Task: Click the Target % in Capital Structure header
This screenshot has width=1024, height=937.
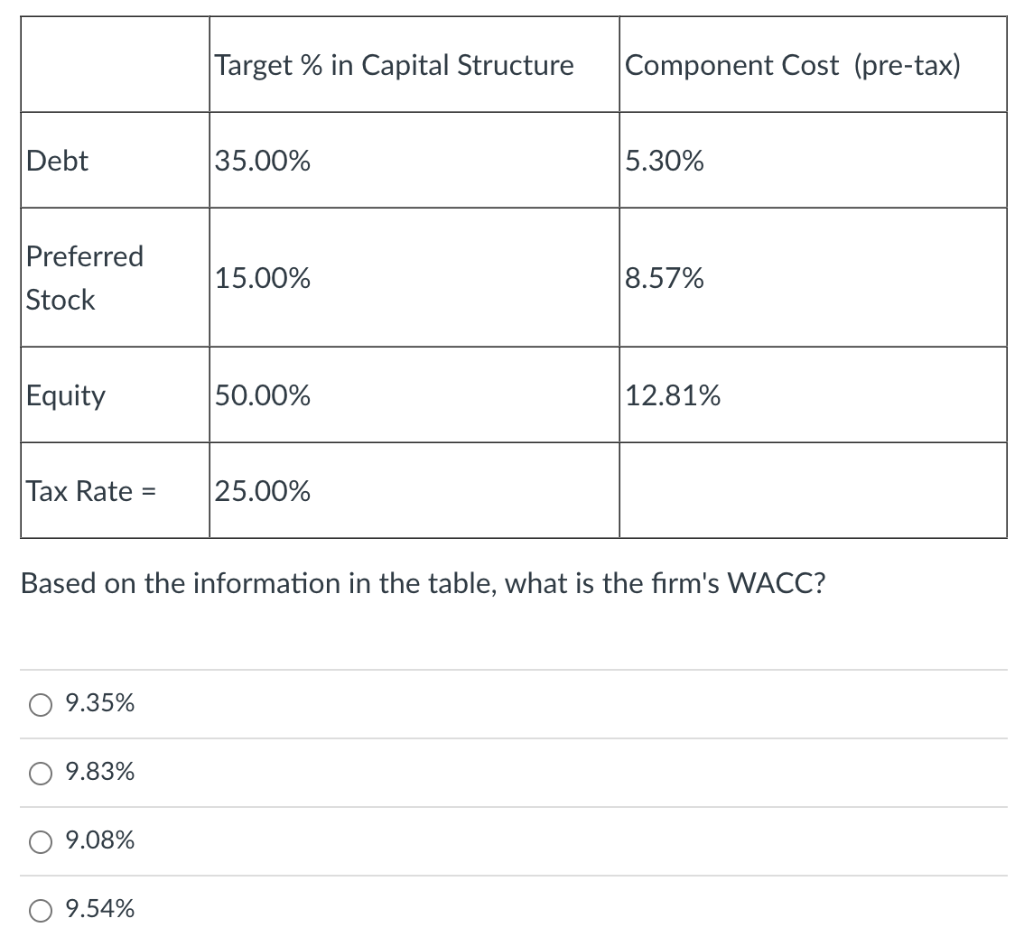Action: 394,65
